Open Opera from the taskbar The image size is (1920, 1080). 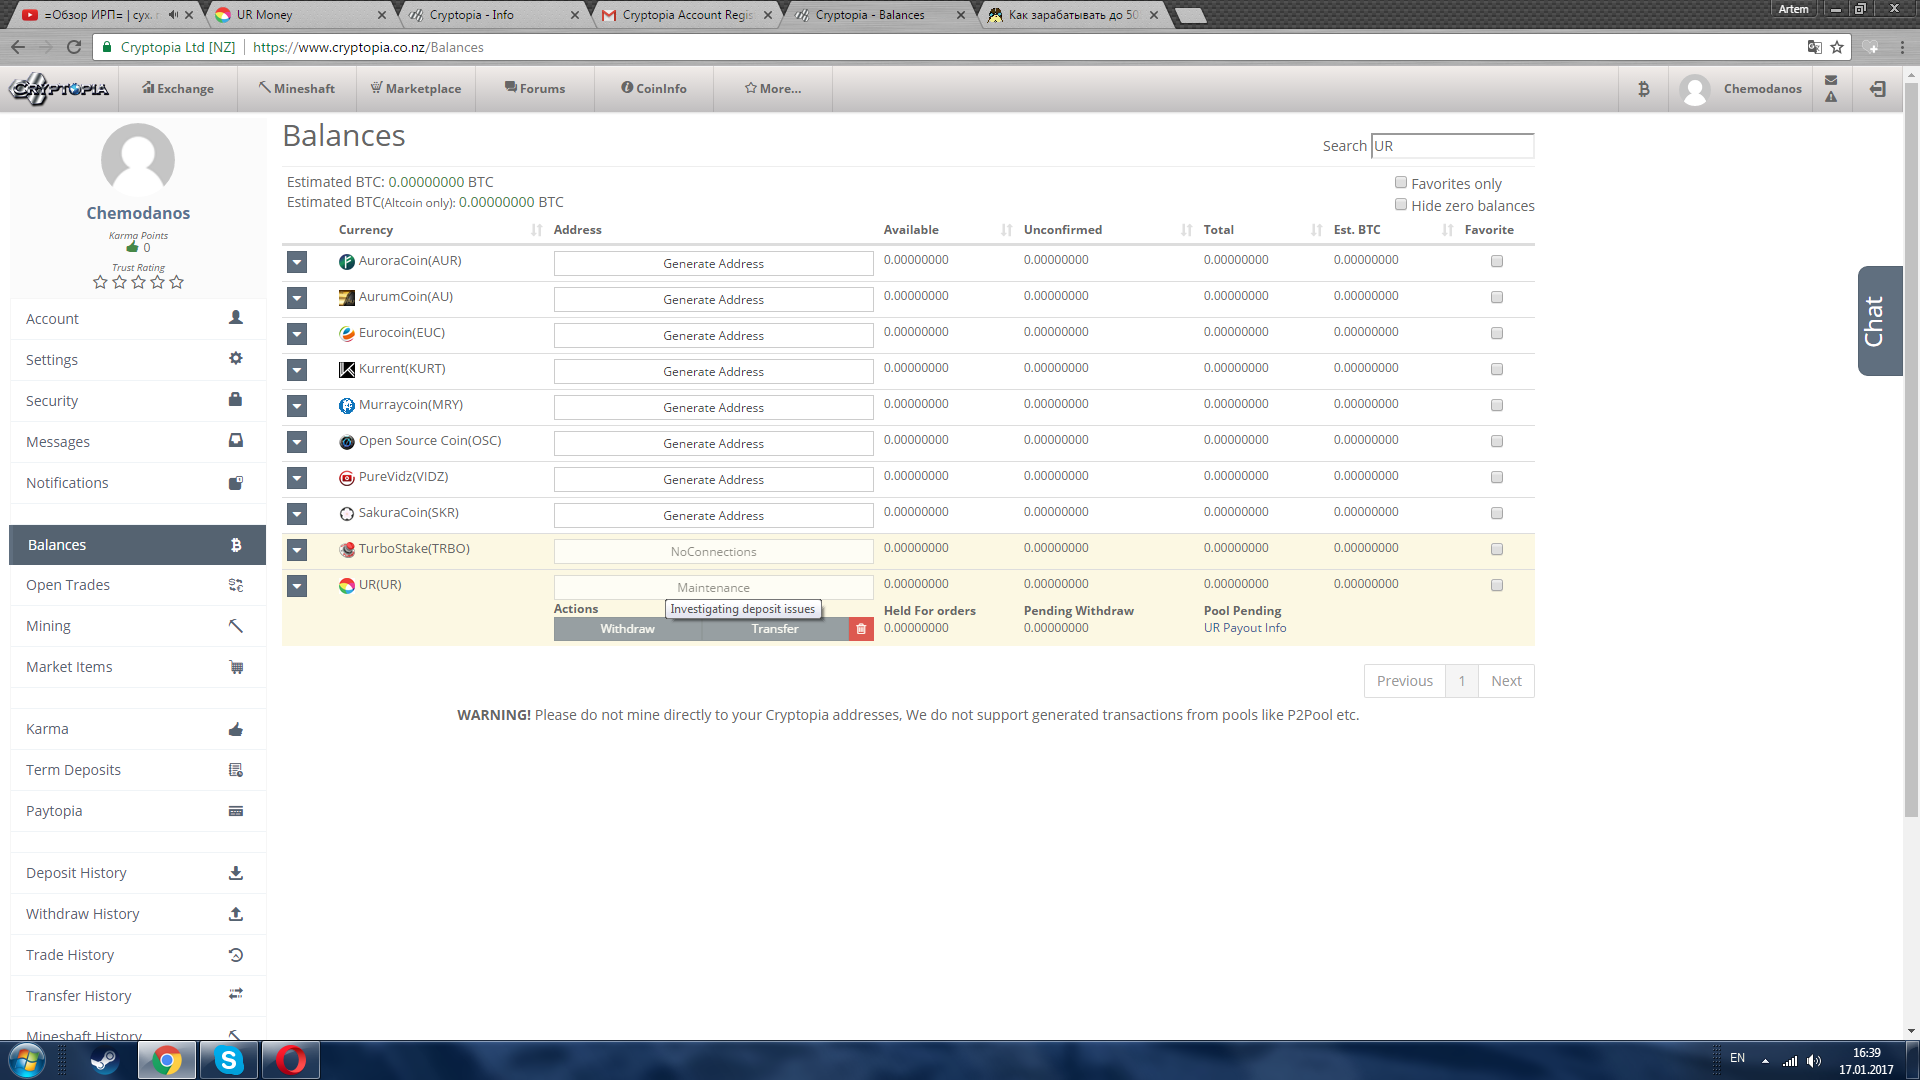pyautogui.click(x=291, y=1060)
